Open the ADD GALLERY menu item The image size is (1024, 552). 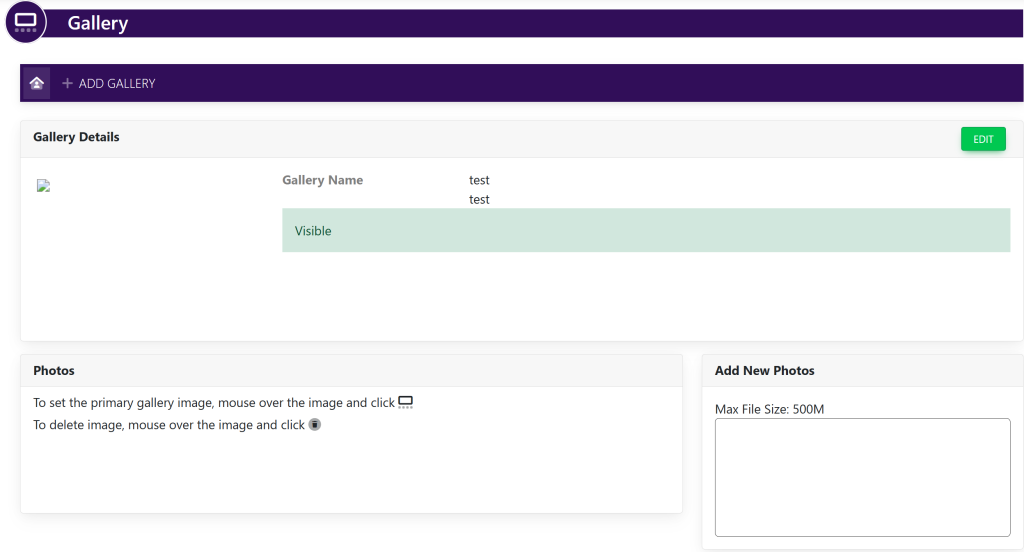pyautogui.click(x=116, y=84)
